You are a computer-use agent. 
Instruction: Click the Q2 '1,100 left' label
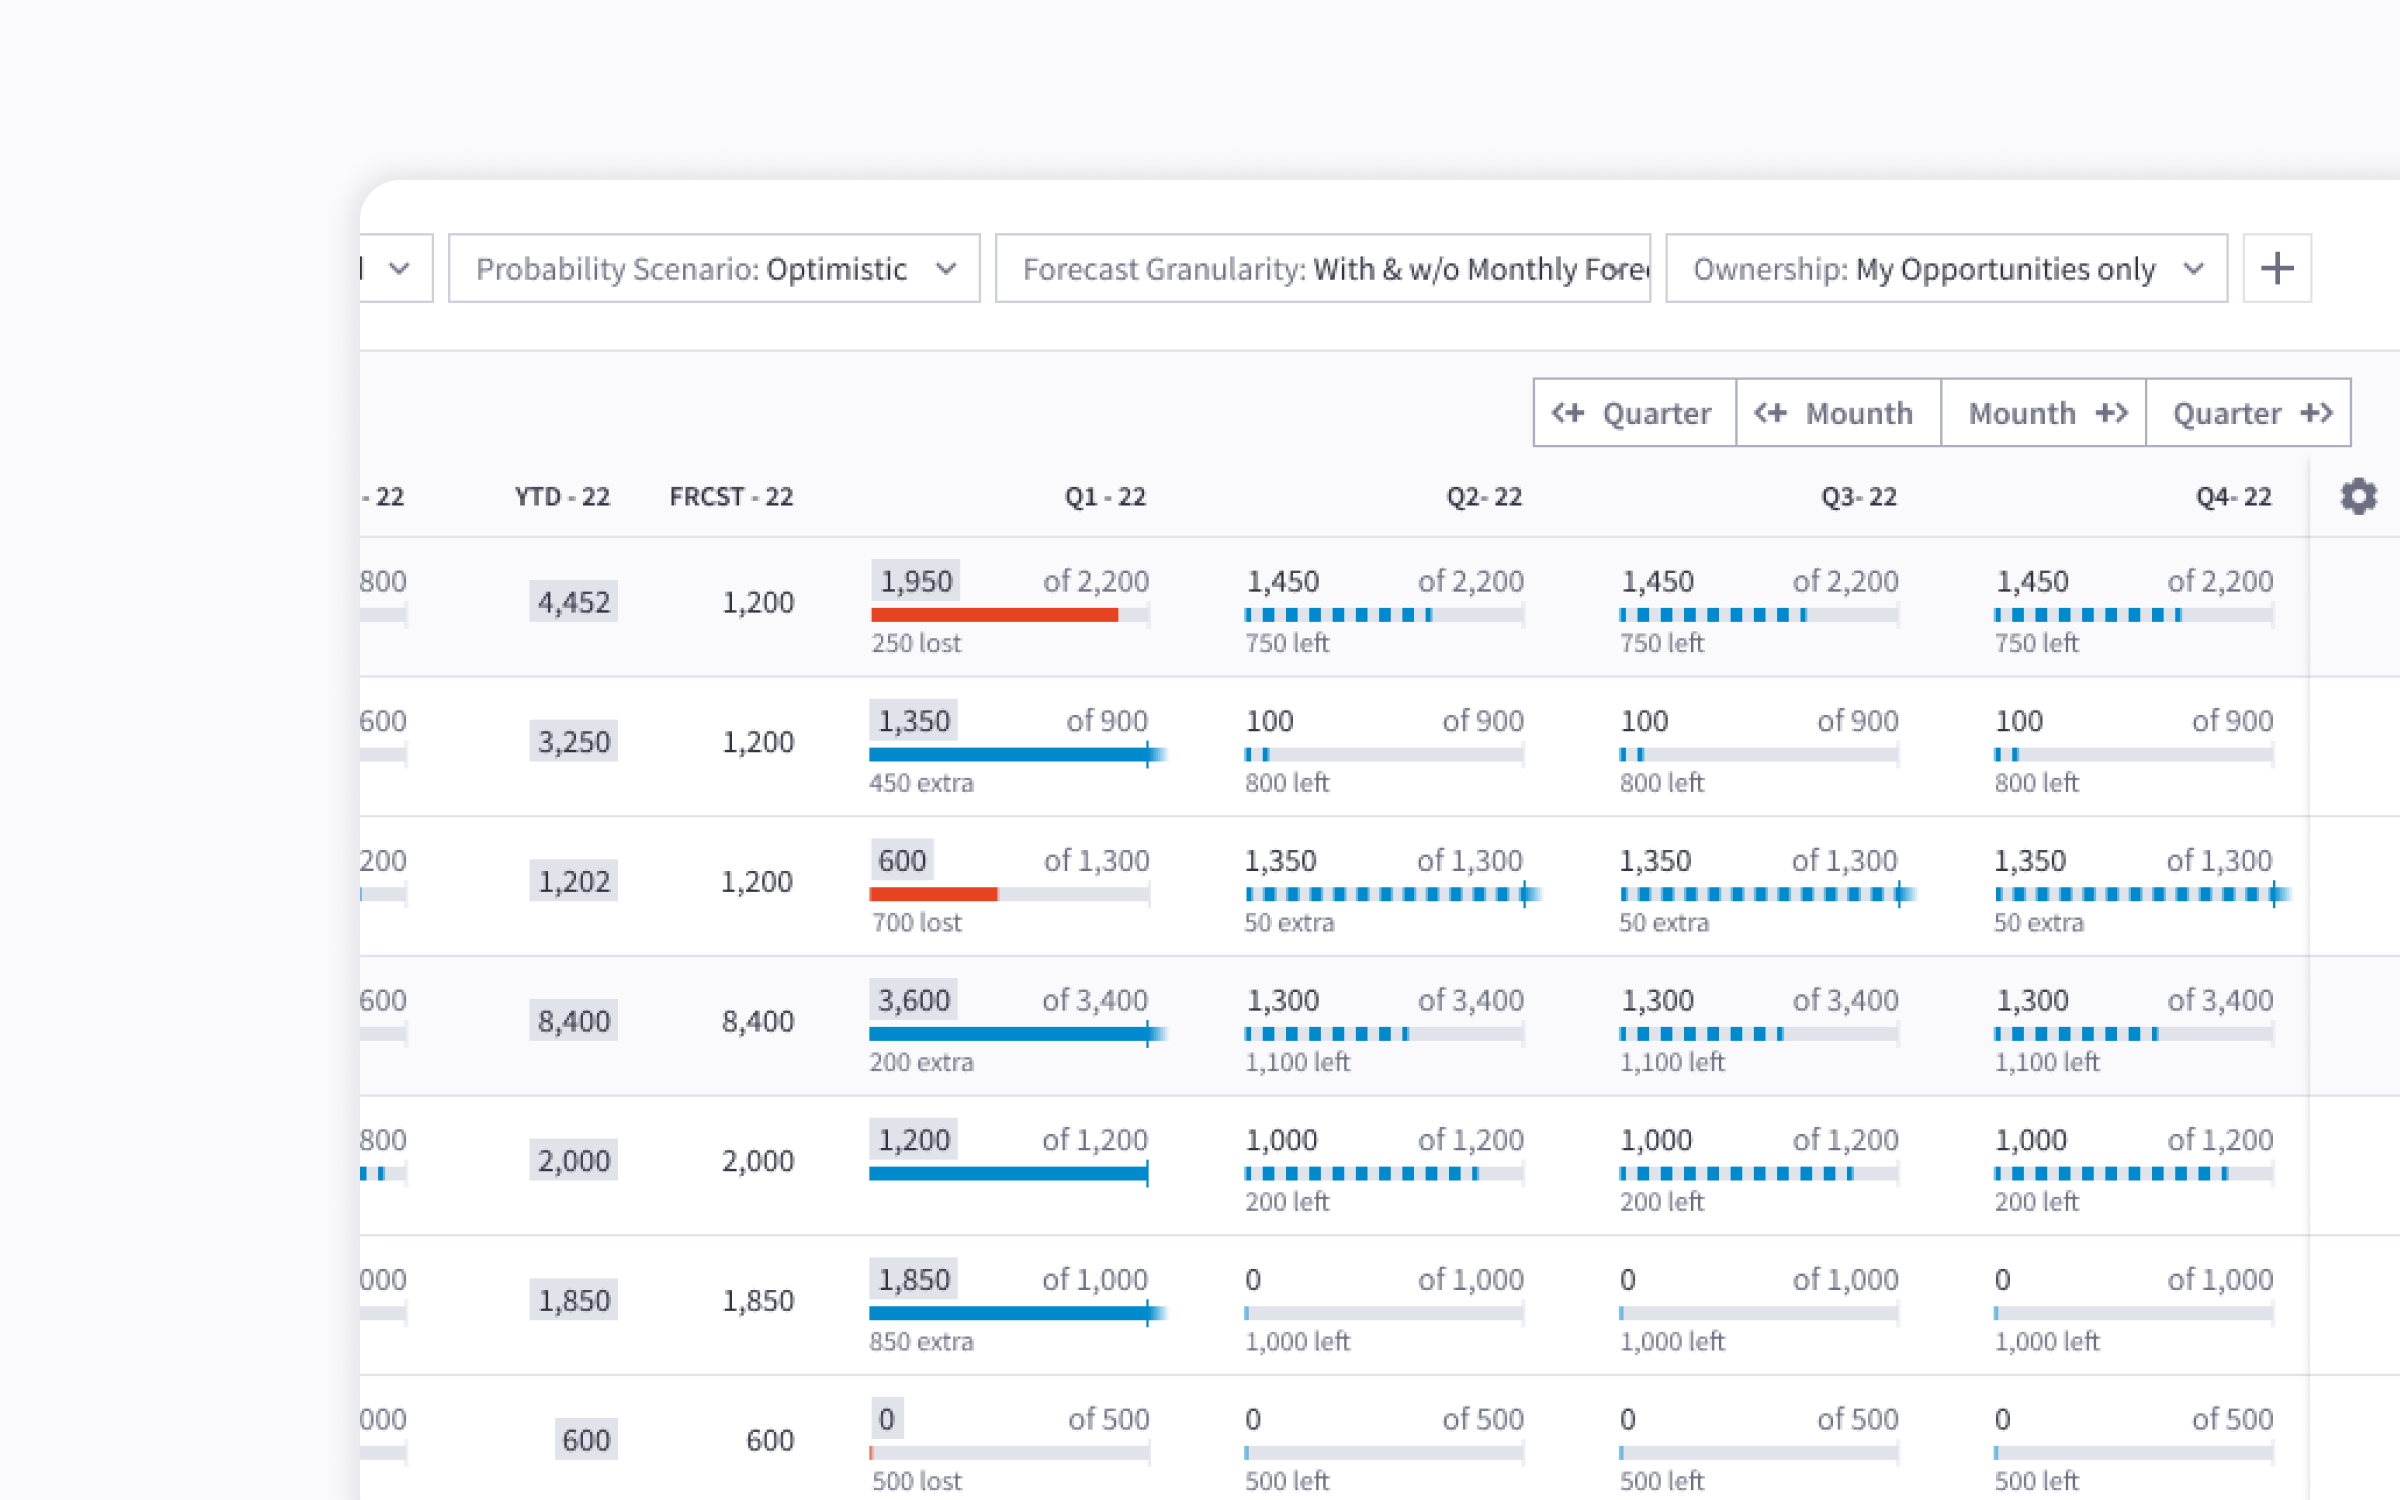click(x=1297, y=1062)
